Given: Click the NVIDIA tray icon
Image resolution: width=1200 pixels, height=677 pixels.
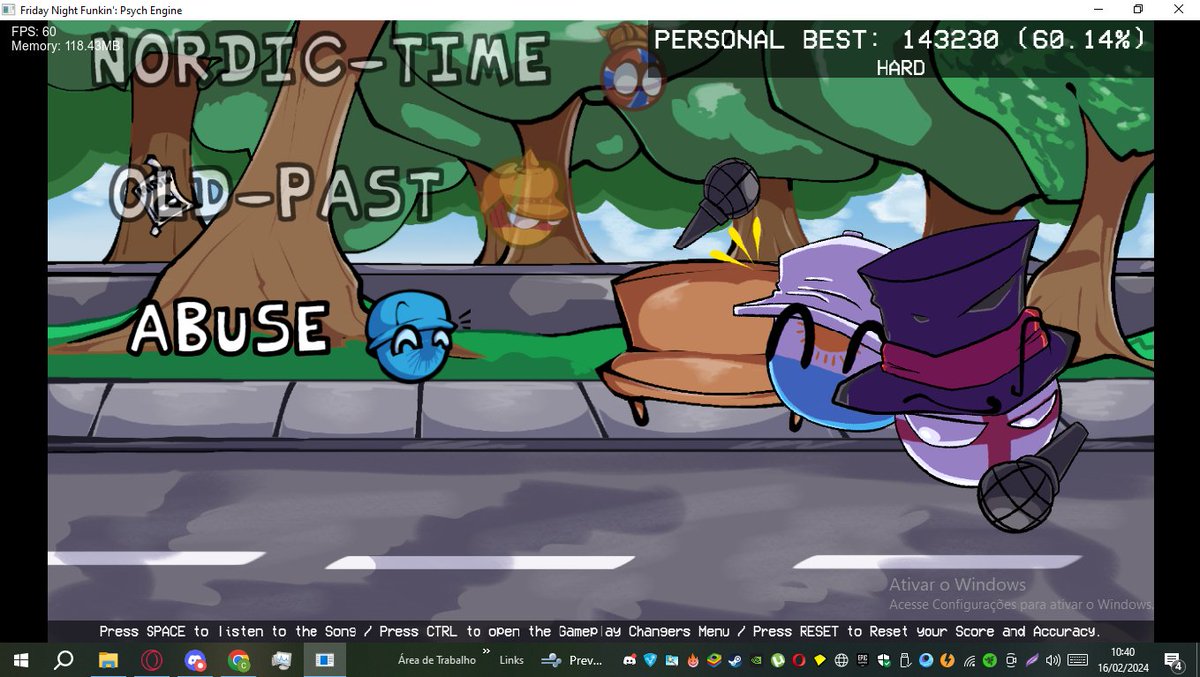Looking at the screenshot, I should (x=757, y=660).
